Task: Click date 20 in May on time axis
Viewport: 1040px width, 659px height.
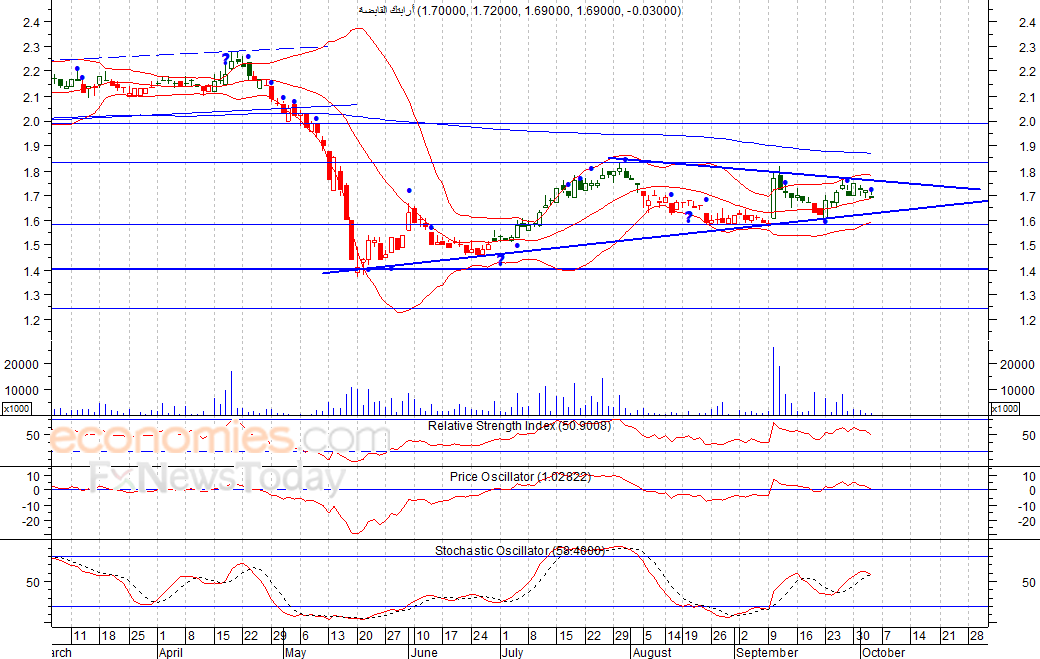Action: (365, 636)
